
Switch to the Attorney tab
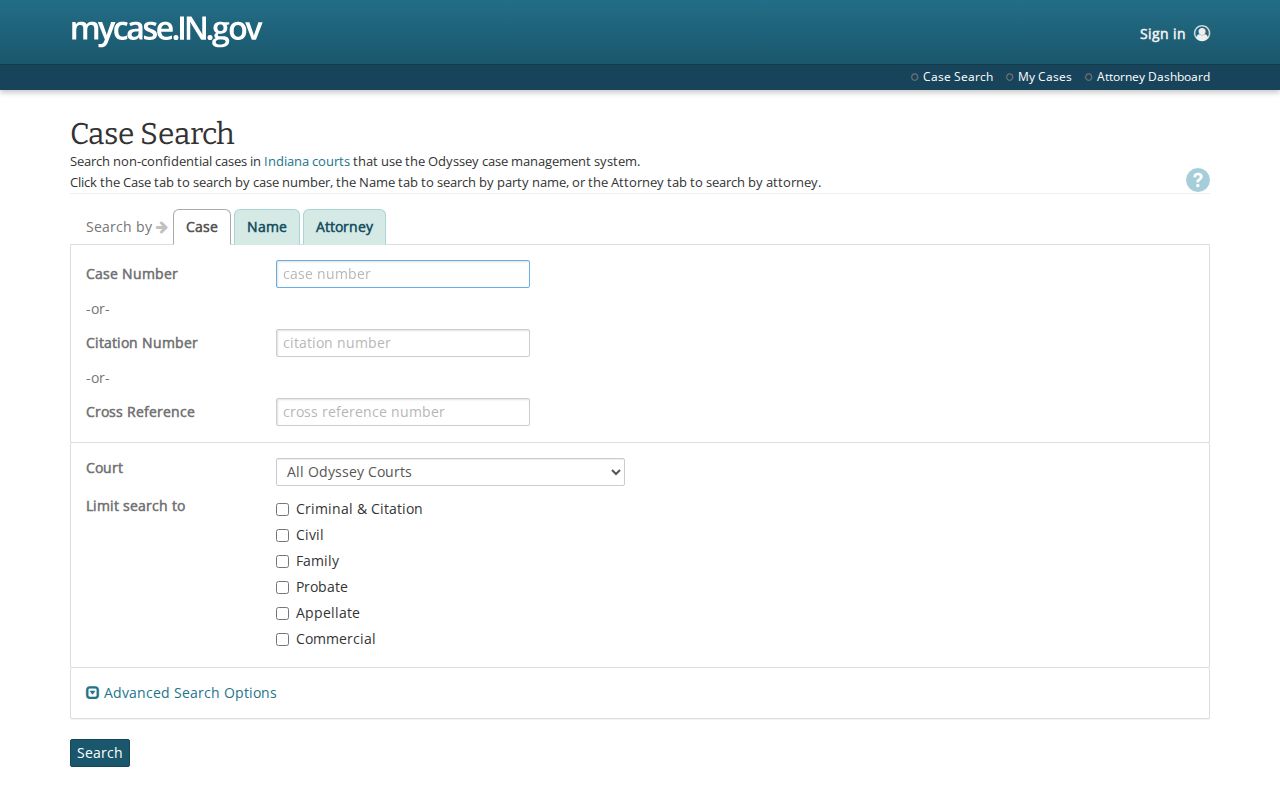point(344,227)
